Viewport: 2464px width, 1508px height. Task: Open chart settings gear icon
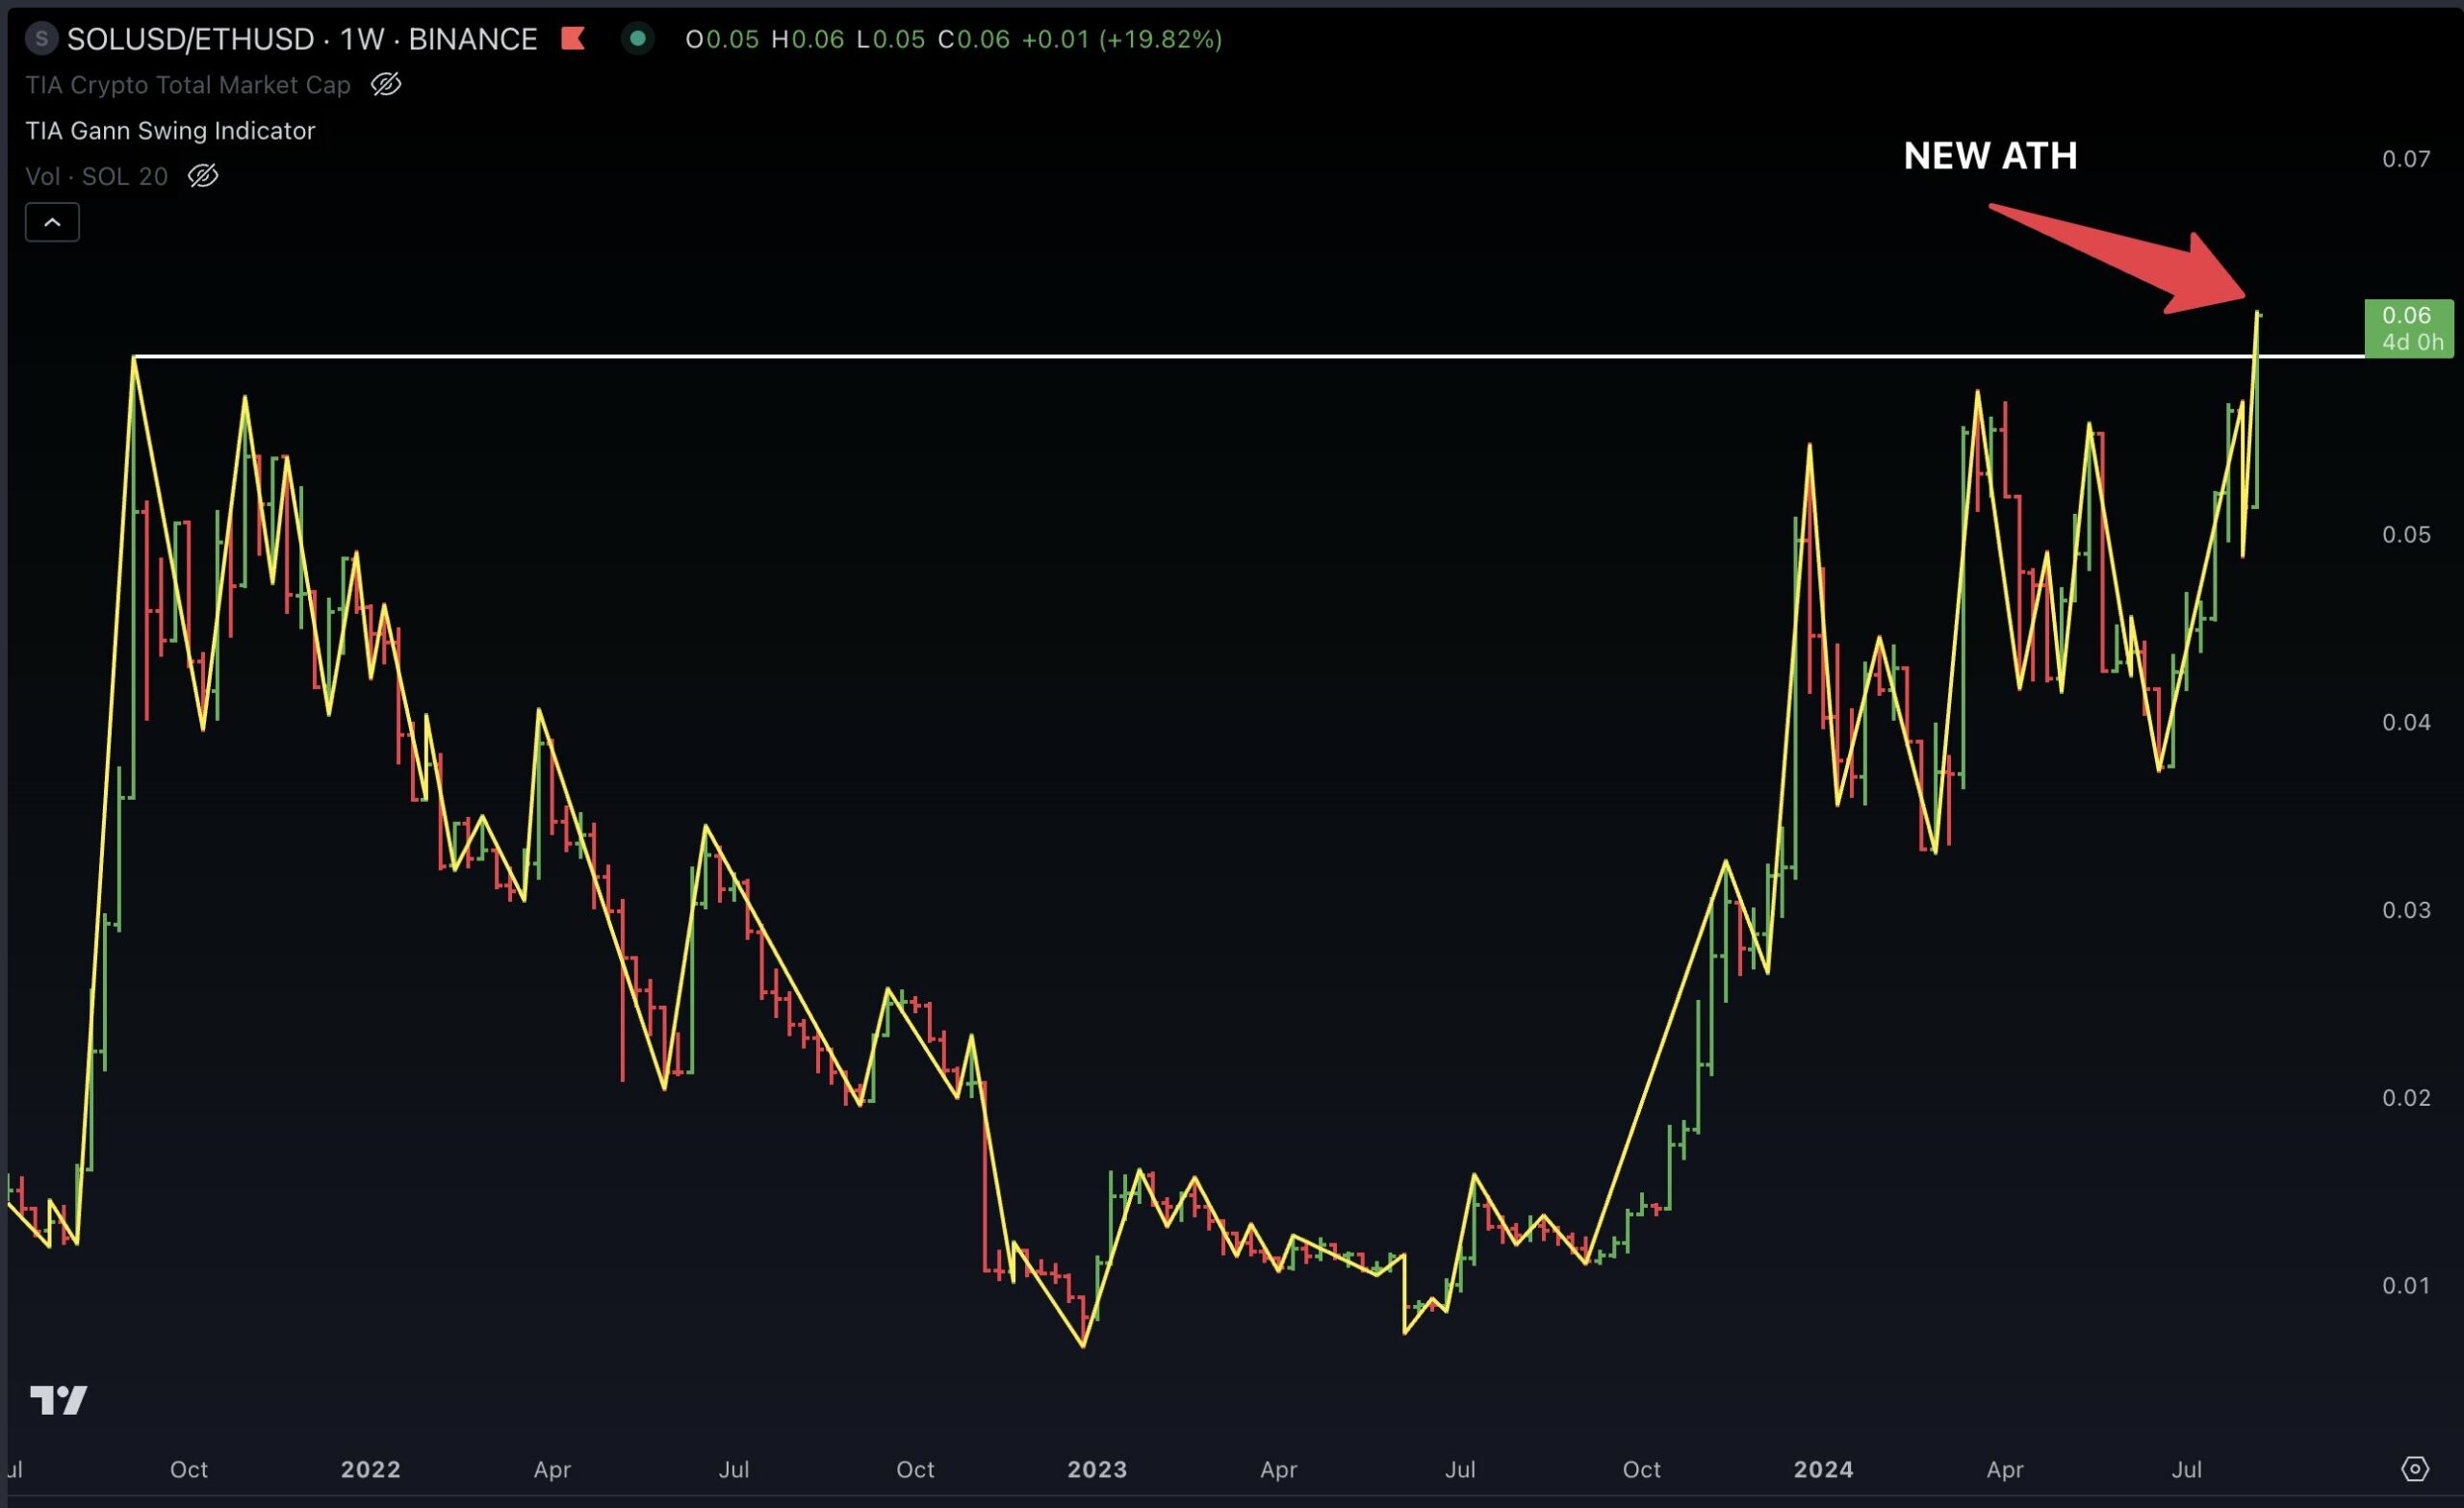coord(2415,1468)
